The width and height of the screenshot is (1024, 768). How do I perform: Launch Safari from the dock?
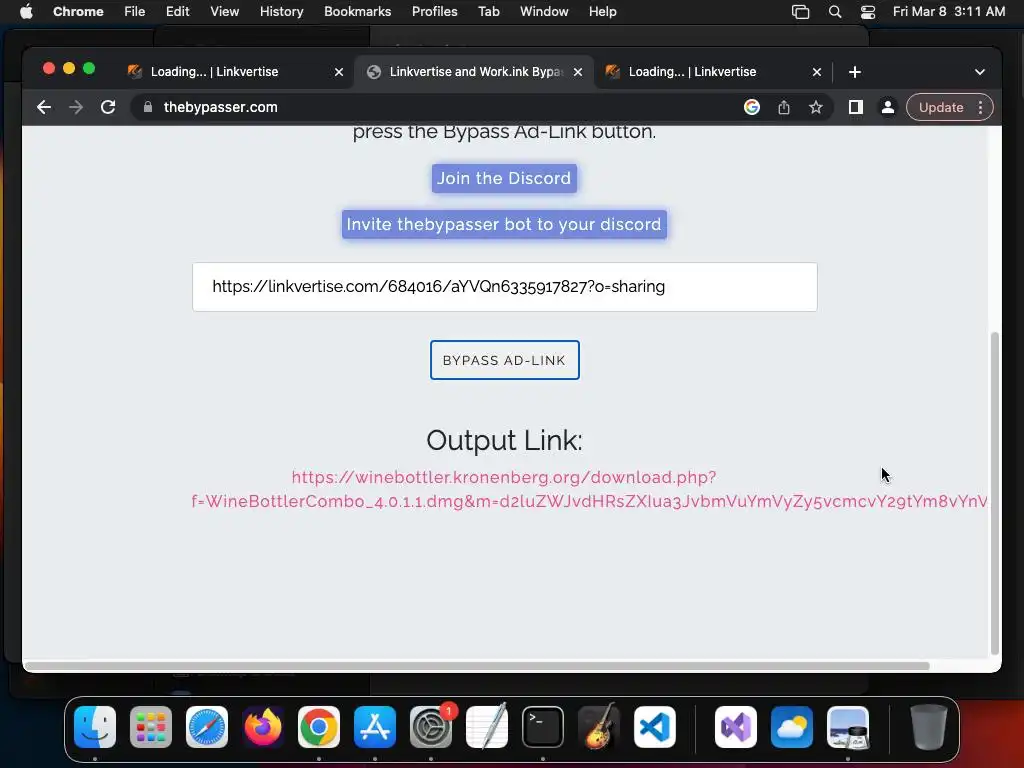coord(207,727)
